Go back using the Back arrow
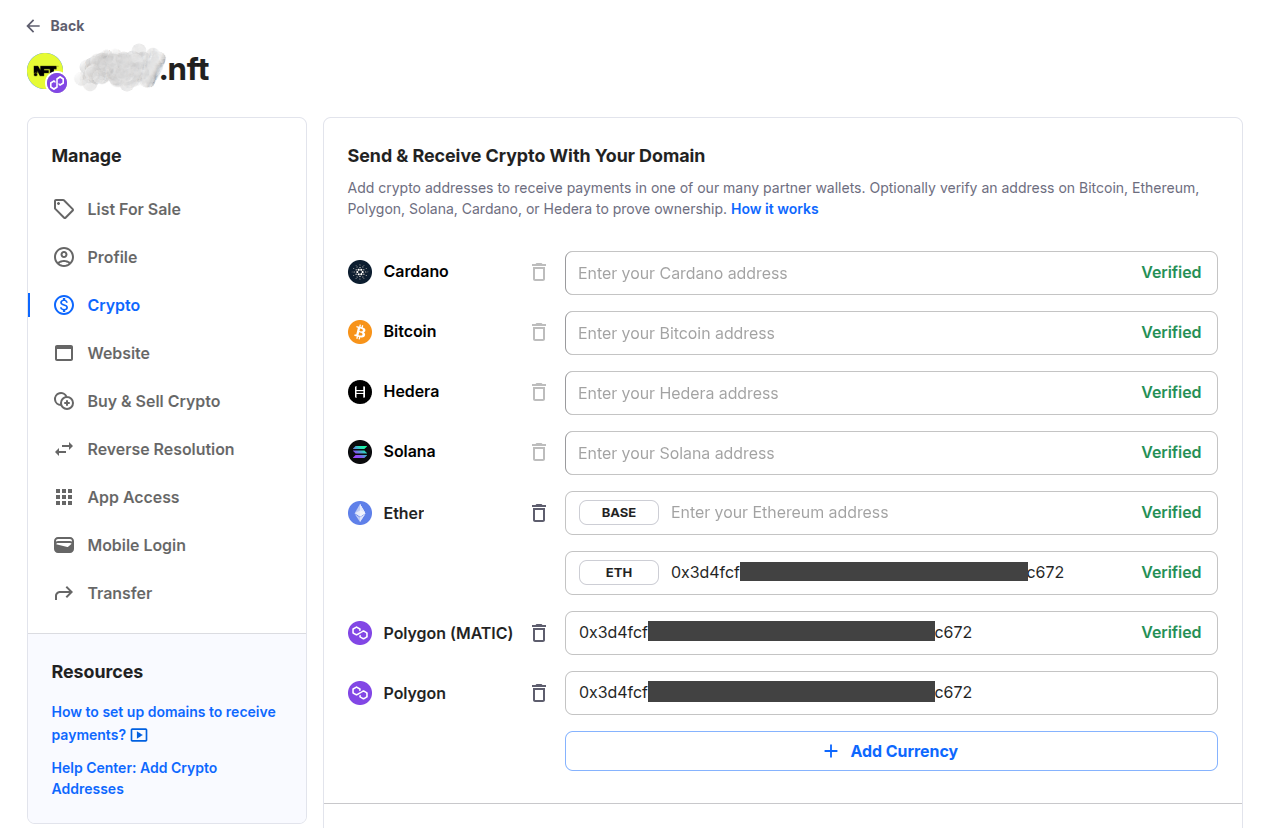Image resolution: width=1273 pixels, height=828 pixels. click(x=34, y=26)
